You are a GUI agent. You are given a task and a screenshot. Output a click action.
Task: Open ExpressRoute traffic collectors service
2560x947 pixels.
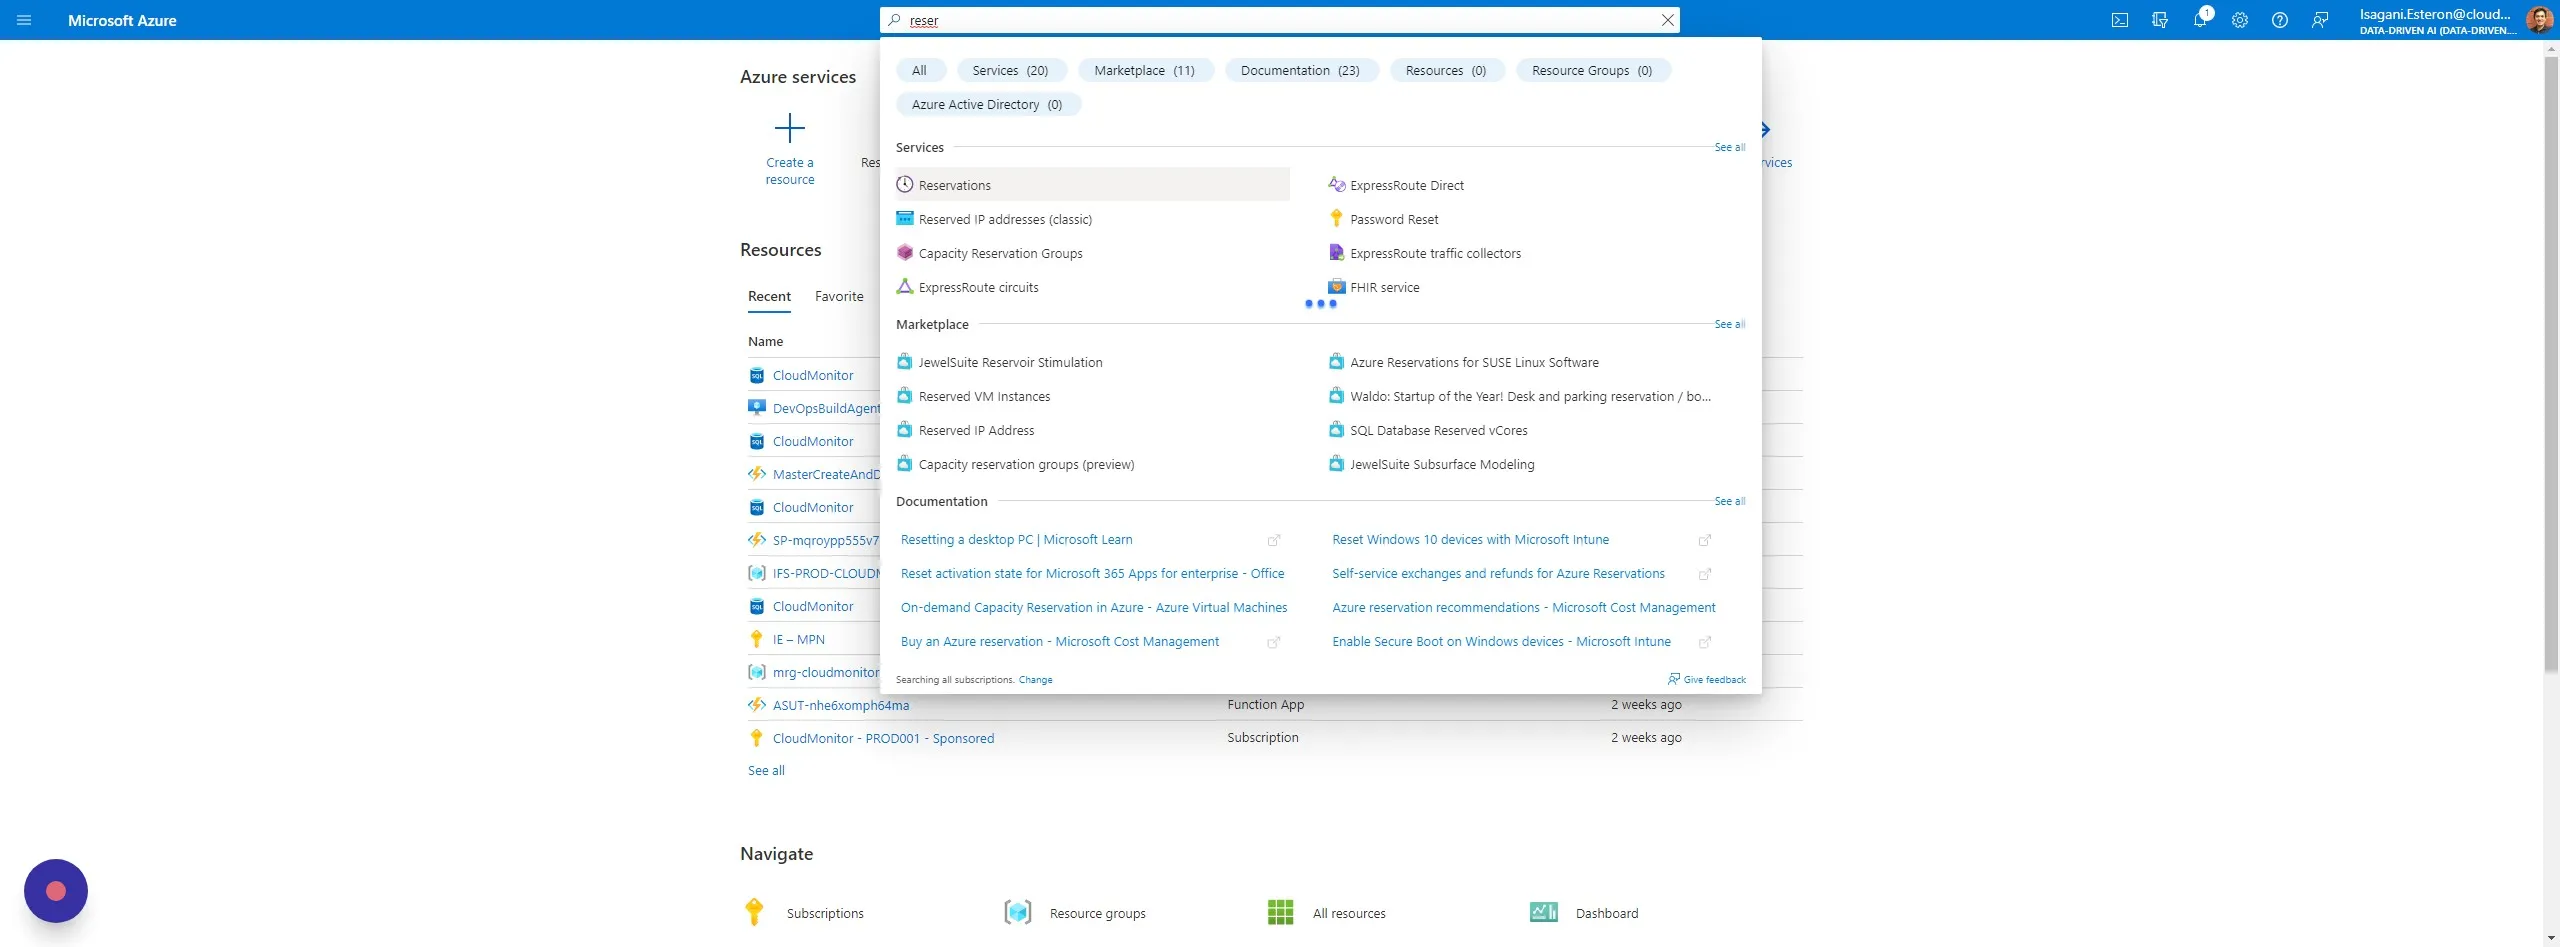(x=1425, y=253)
